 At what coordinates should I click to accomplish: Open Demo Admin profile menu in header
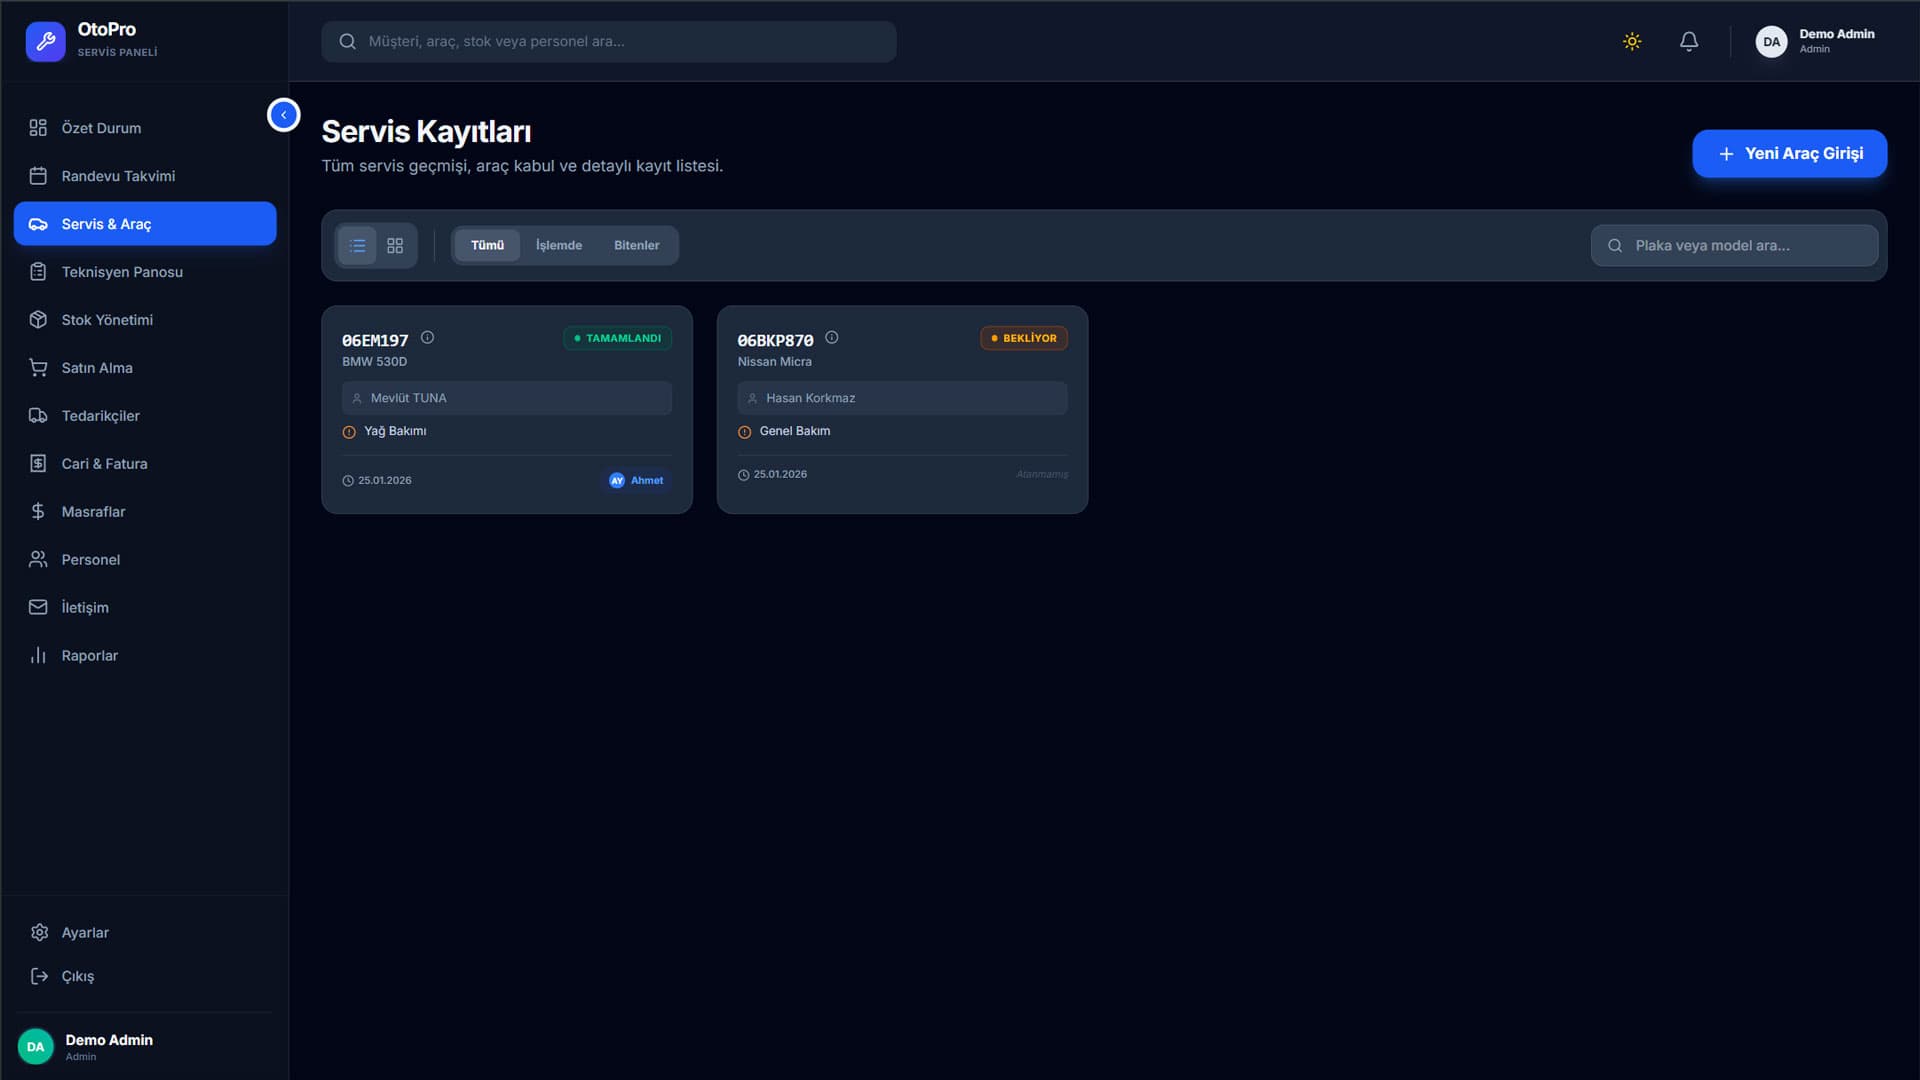[x=1815, y=41]
